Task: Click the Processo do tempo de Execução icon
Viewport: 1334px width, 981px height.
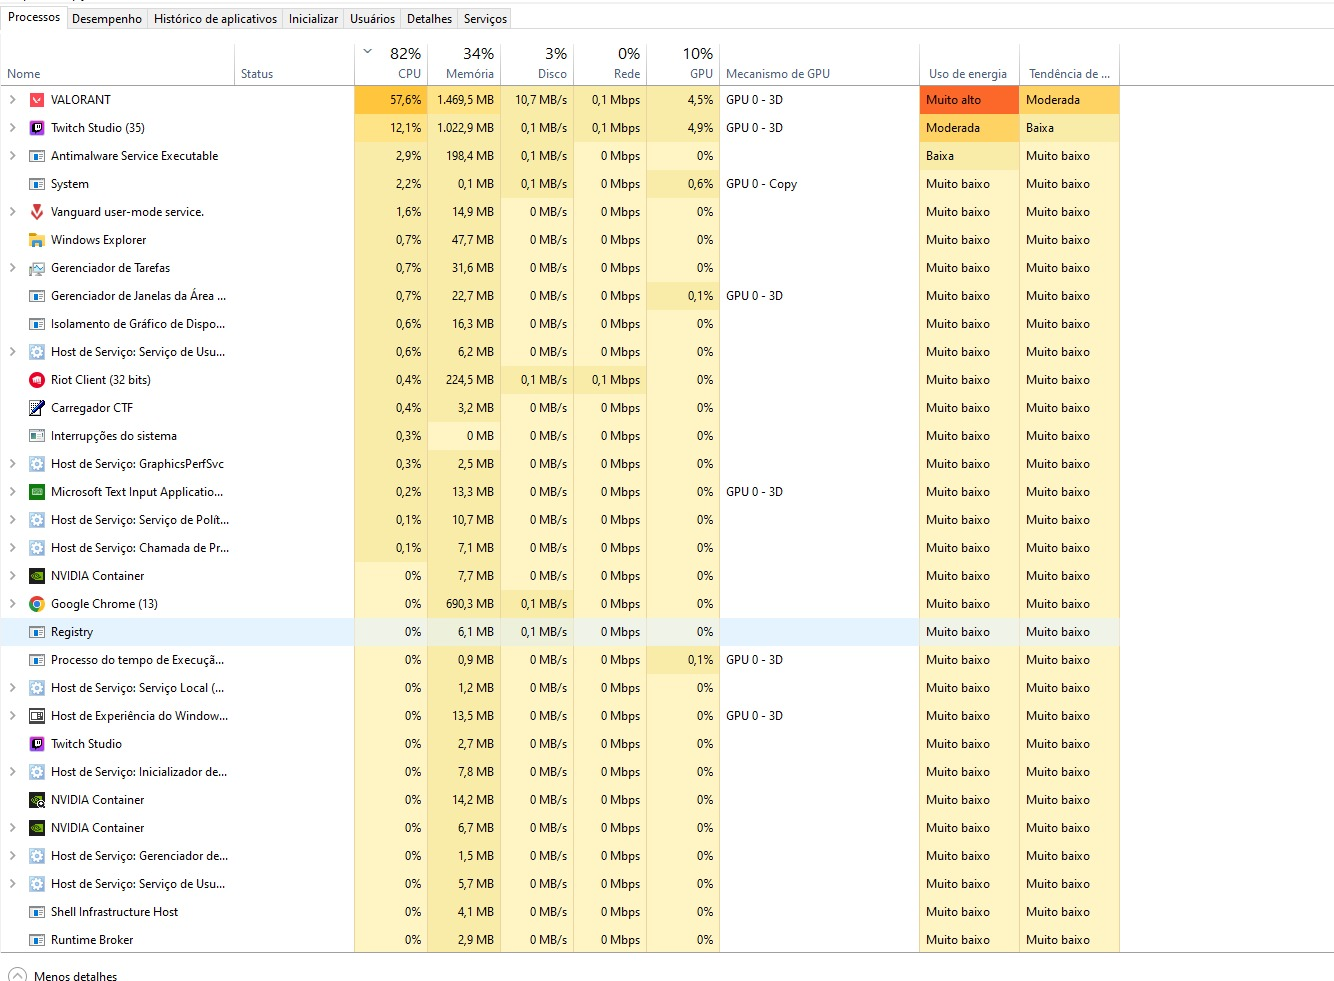Action: coord(37,660)
